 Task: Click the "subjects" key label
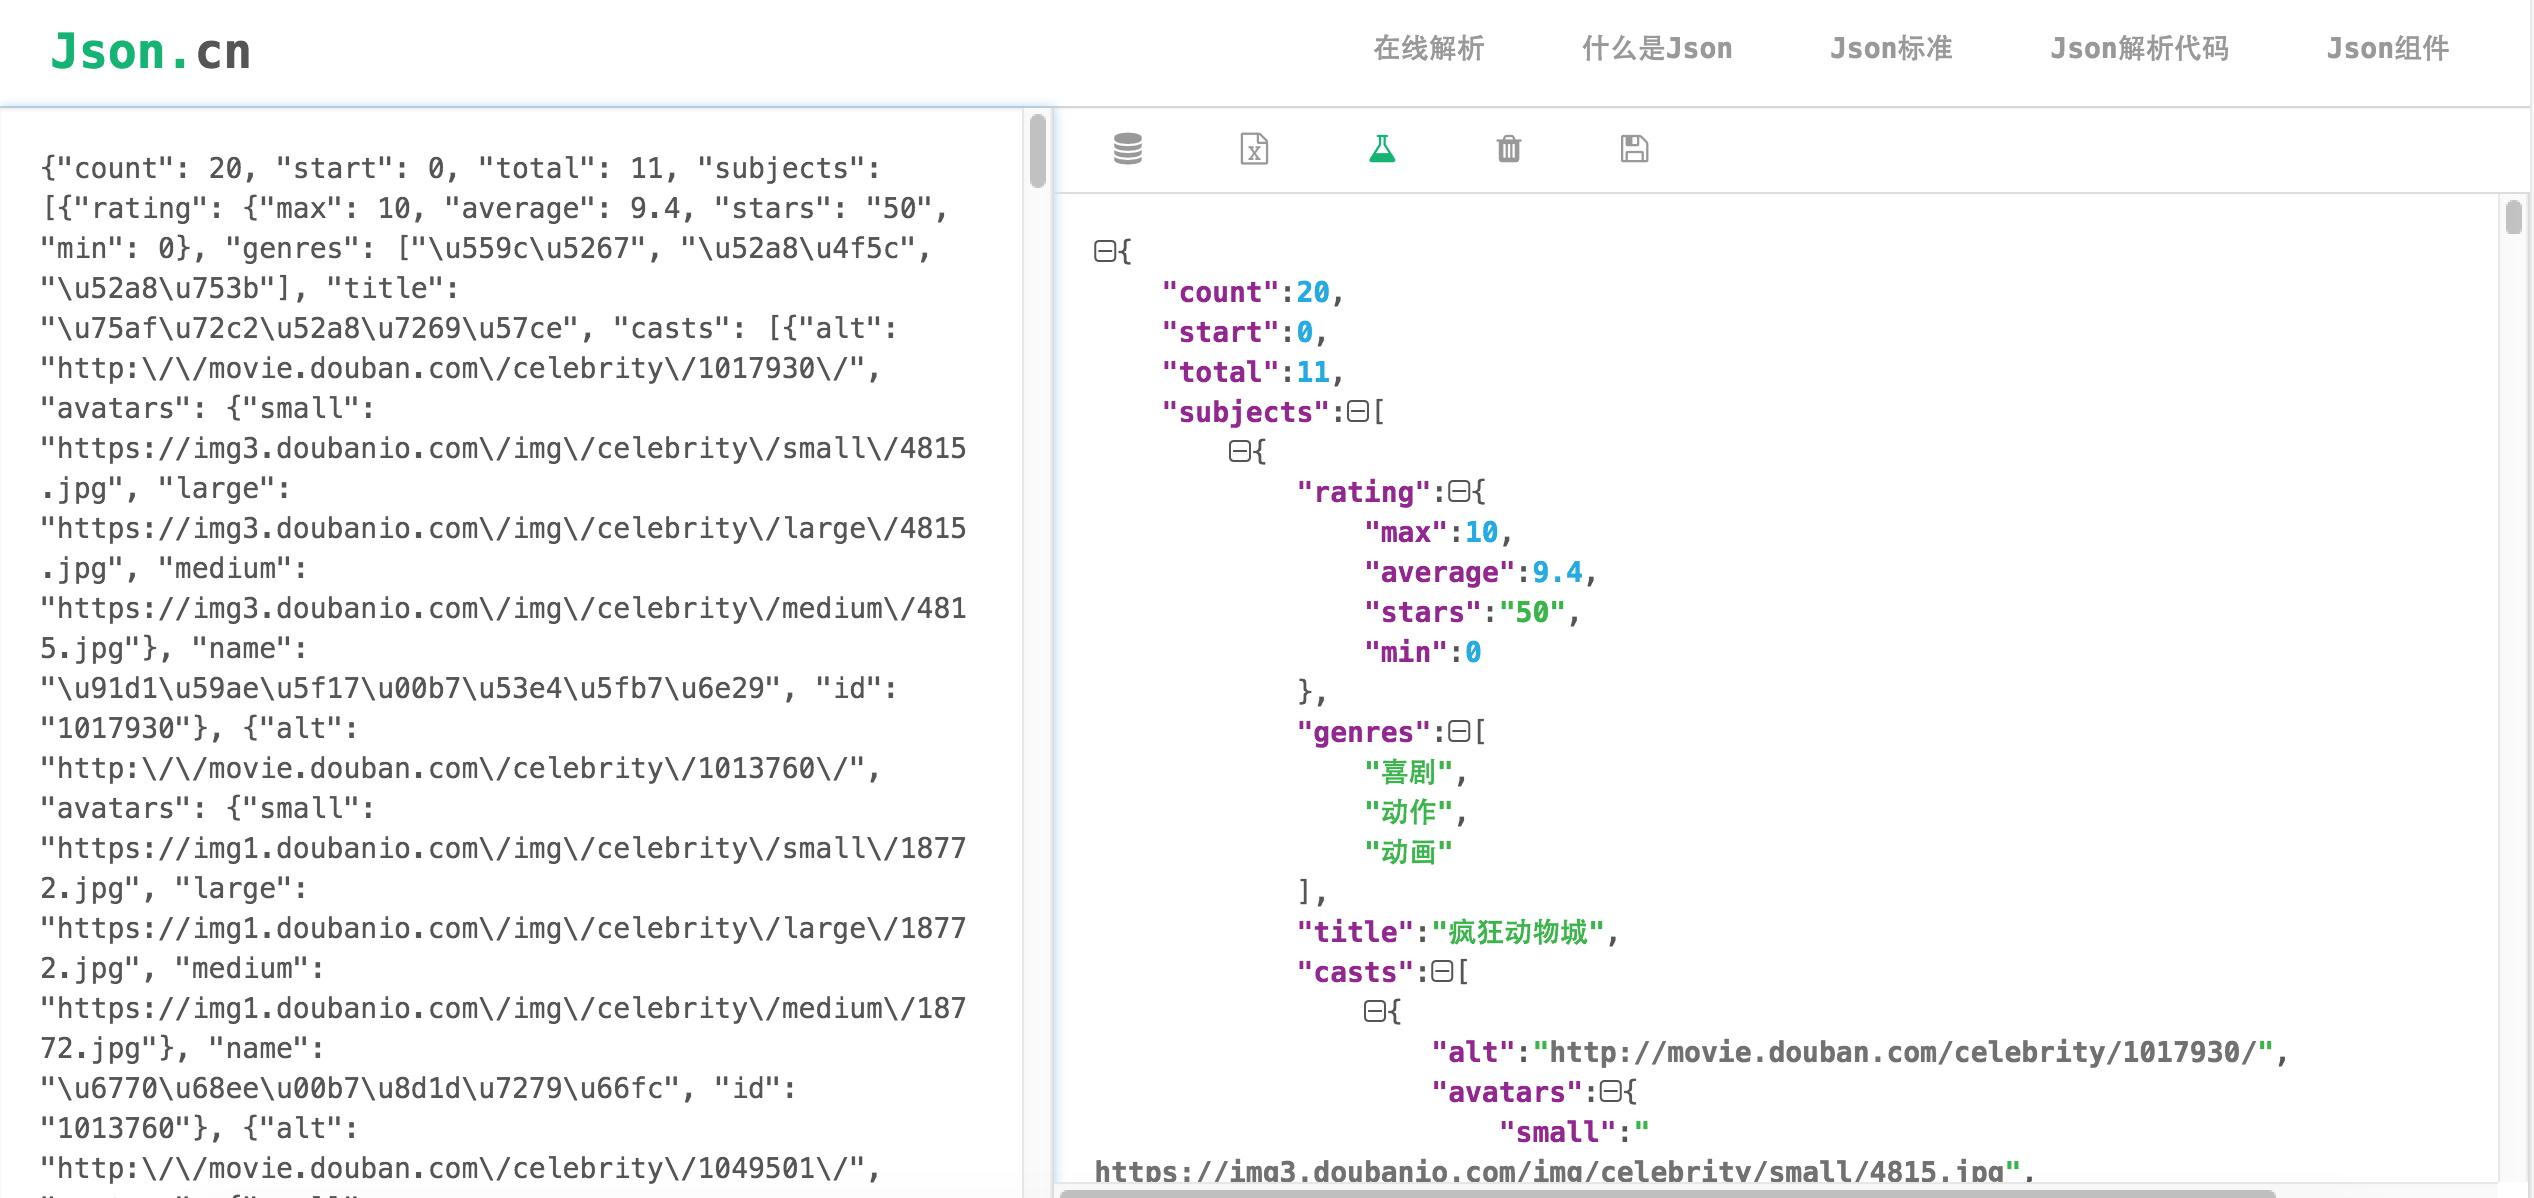click(1245, 412)
